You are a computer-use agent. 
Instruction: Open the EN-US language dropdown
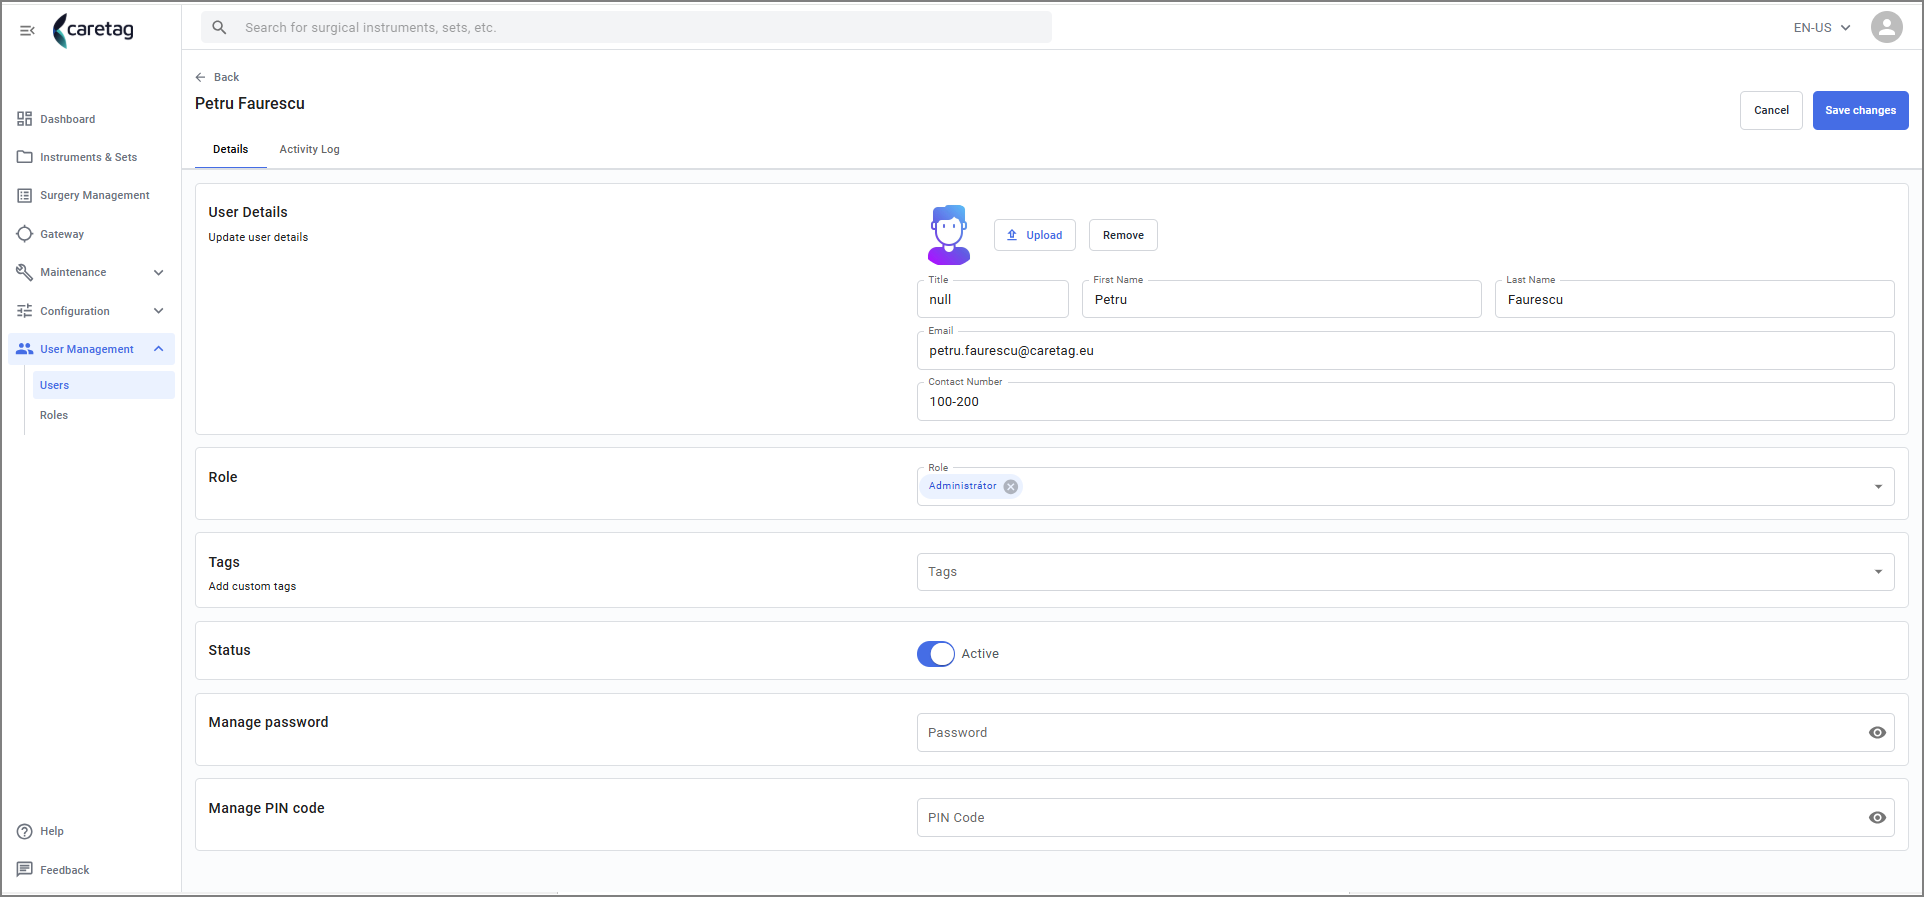click(x=1822, y=28)
